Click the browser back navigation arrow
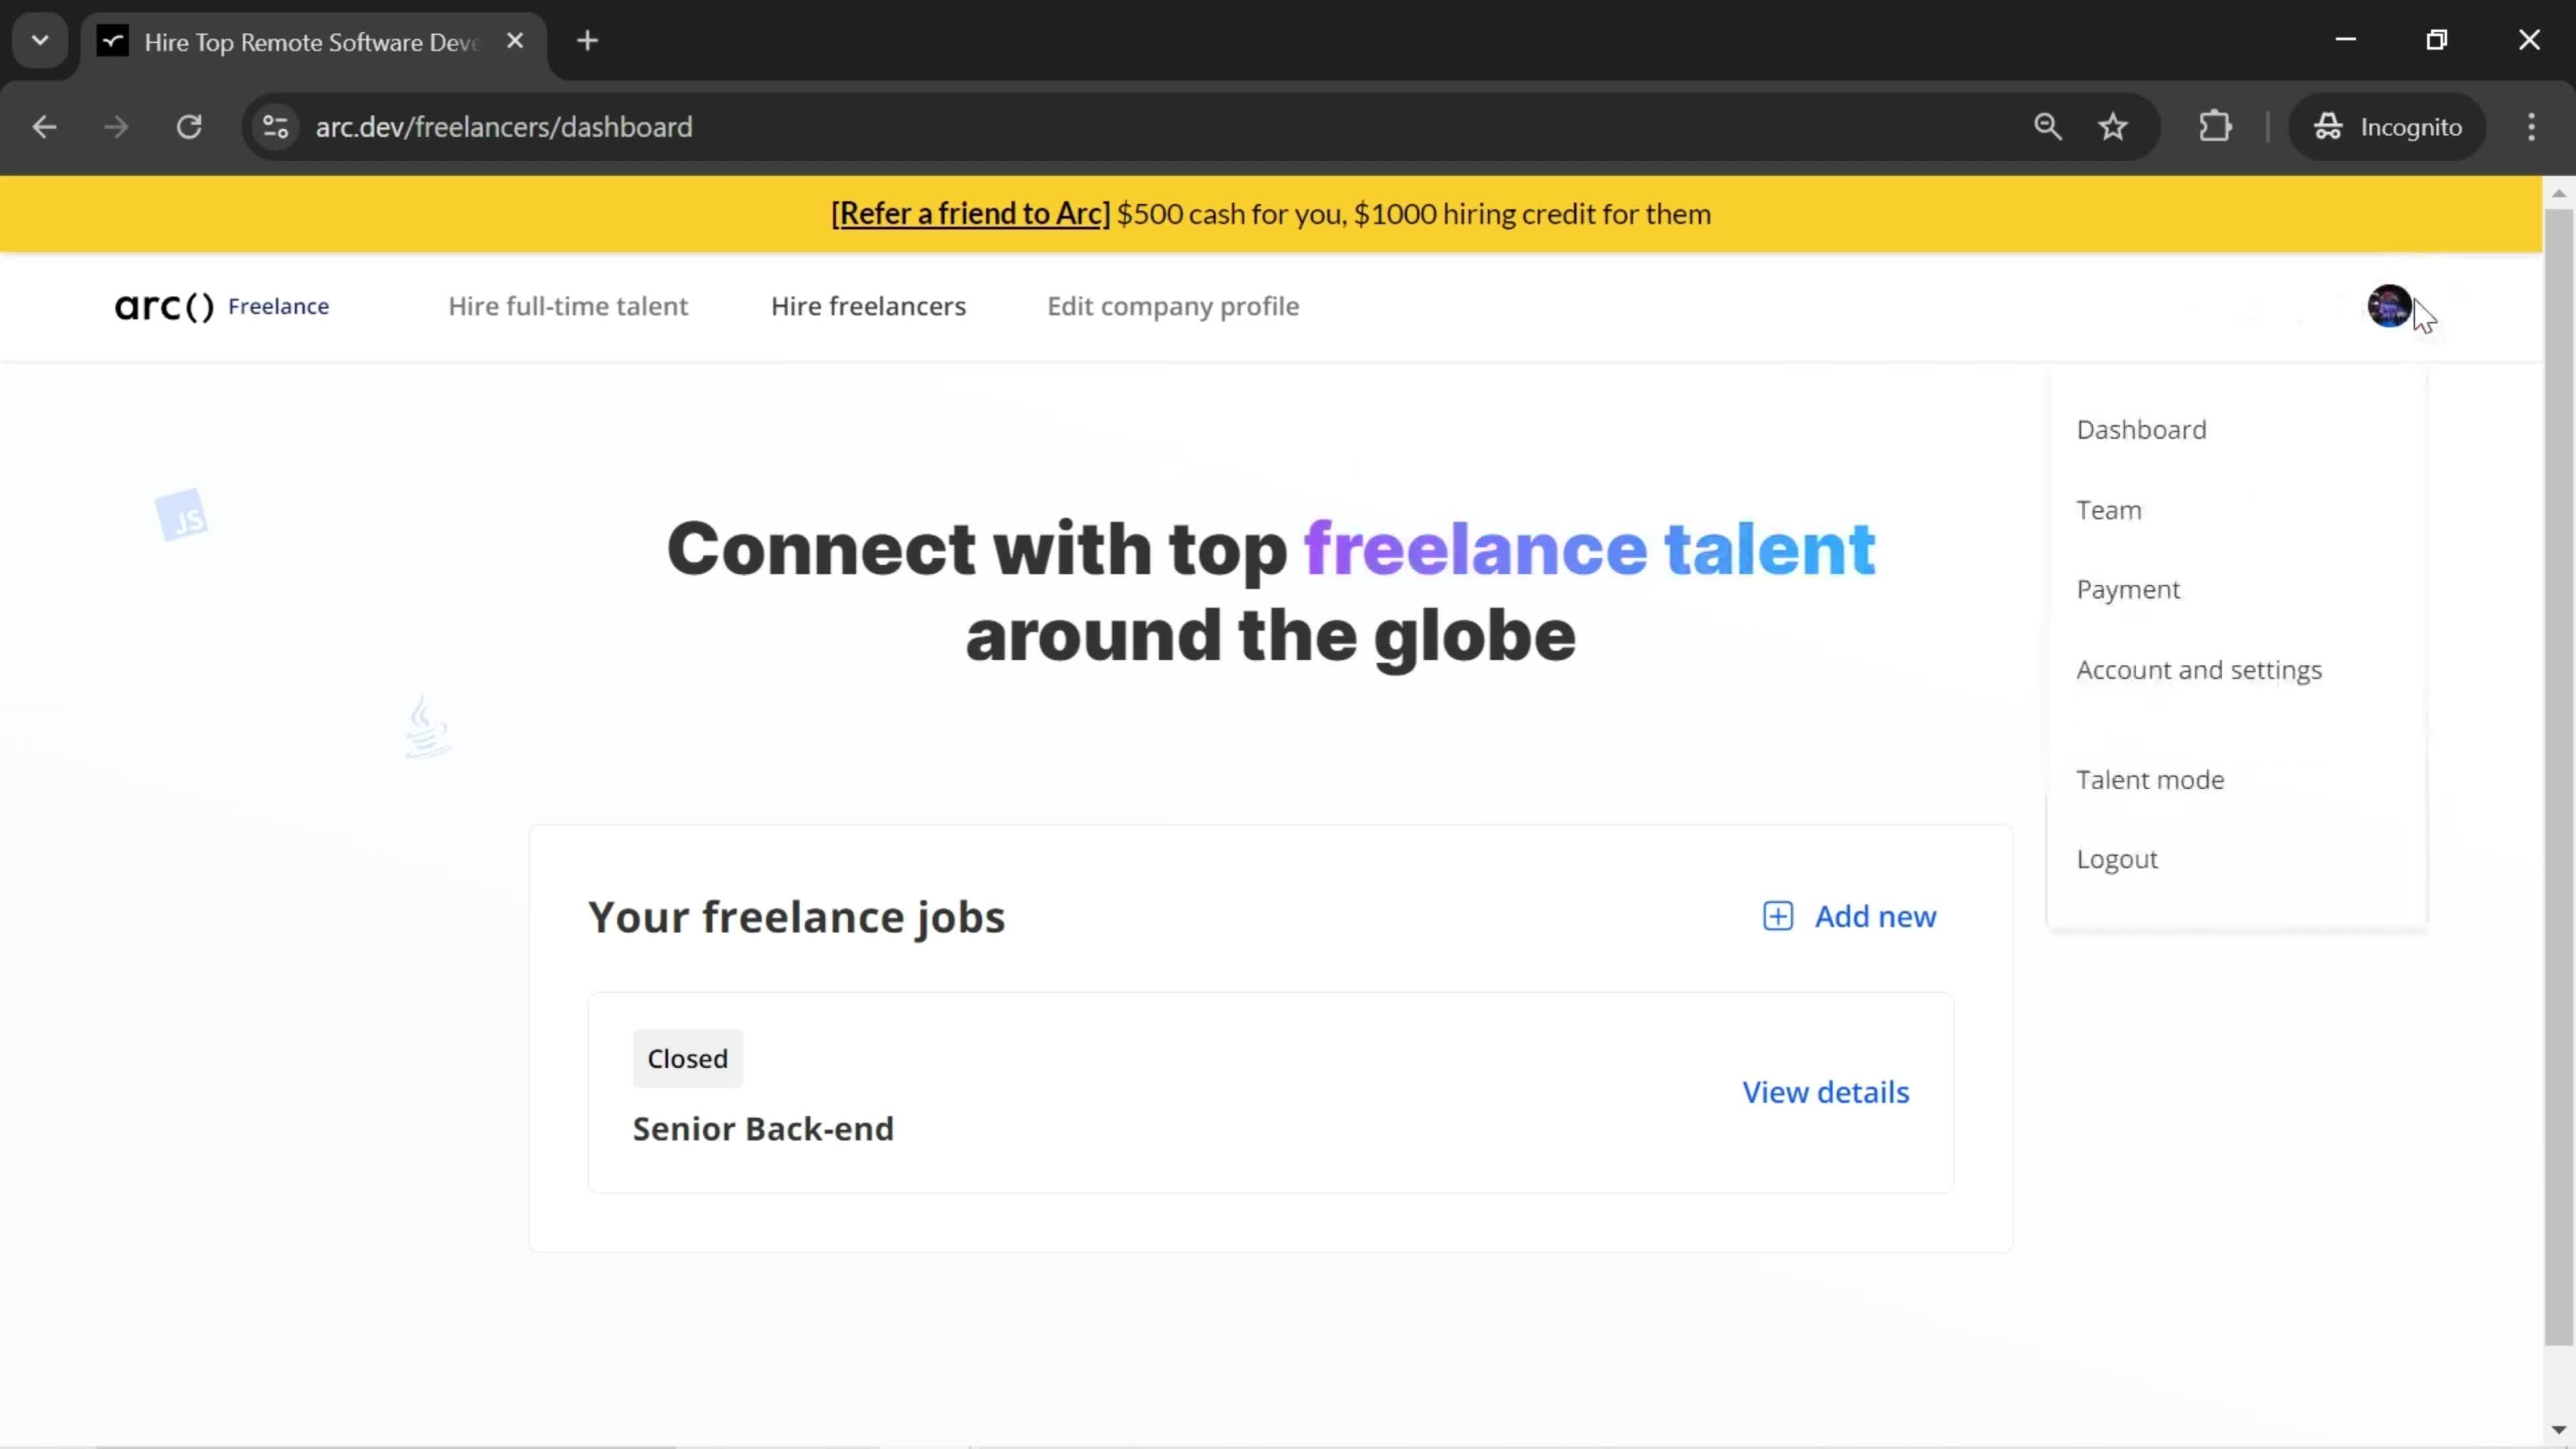2576x1449 pixels. pos(44,125)
